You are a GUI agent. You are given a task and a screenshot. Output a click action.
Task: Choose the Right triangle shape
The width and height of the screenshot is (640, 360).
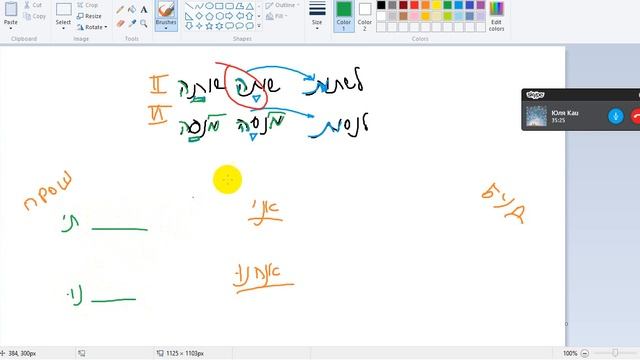coord(189,16)
